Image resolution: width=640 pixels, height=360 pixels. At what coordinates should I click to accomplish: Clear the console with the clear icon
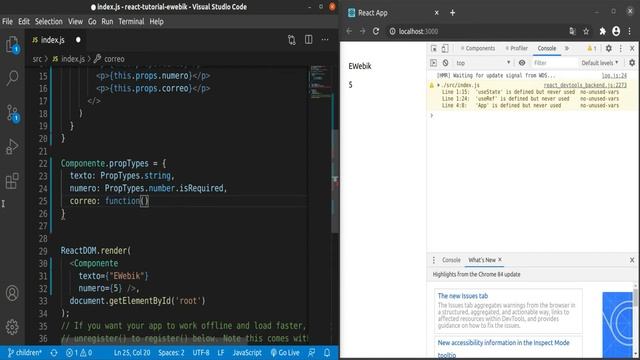click(445, 63)
